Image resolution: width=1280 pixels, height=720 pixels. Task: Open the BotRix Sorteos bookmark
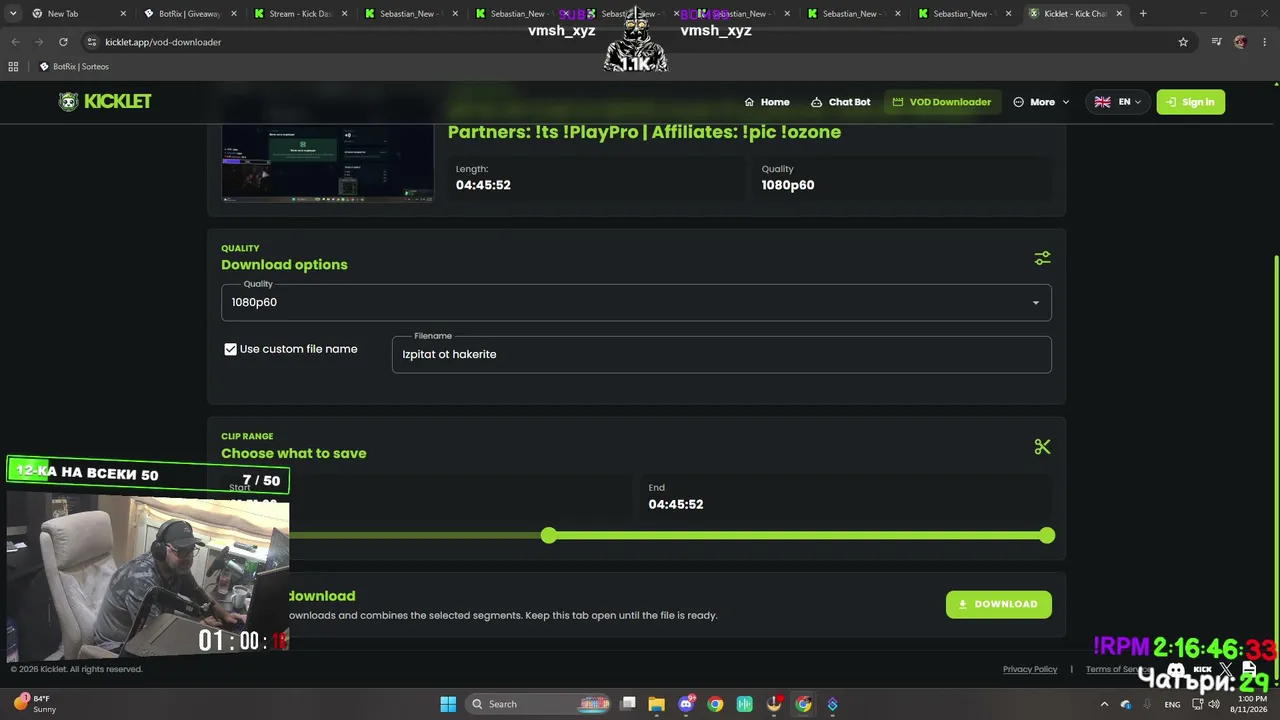[x=74, y=66]
